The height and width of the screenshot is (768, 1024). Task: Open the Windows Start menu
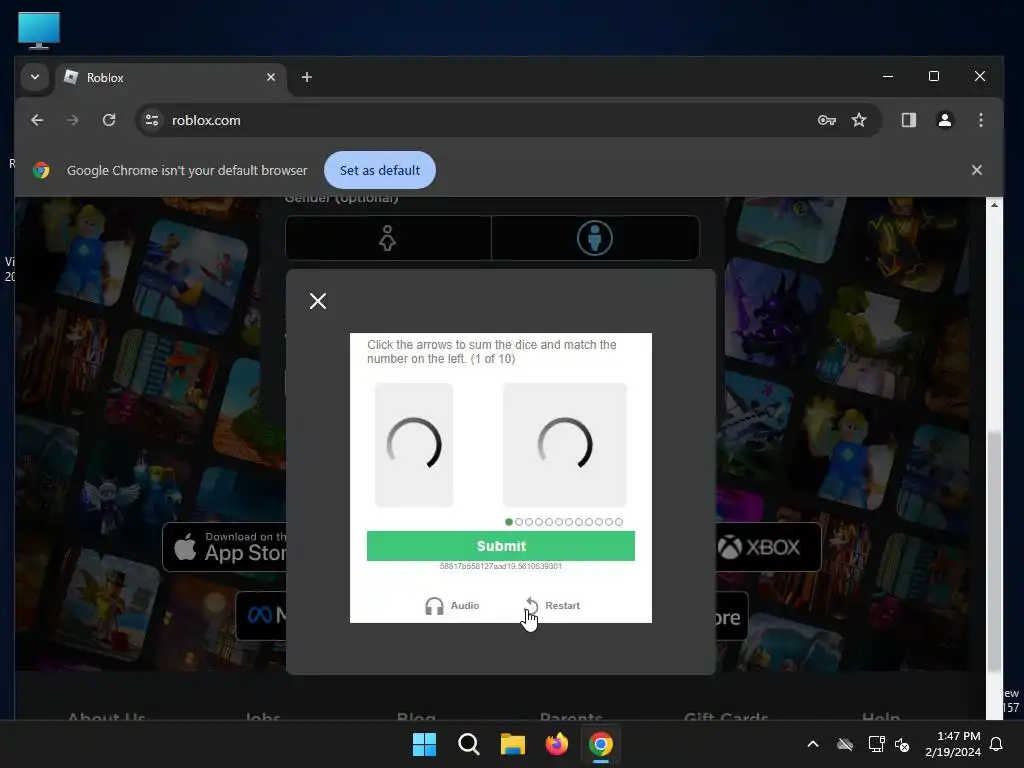[x=424, y=744]
